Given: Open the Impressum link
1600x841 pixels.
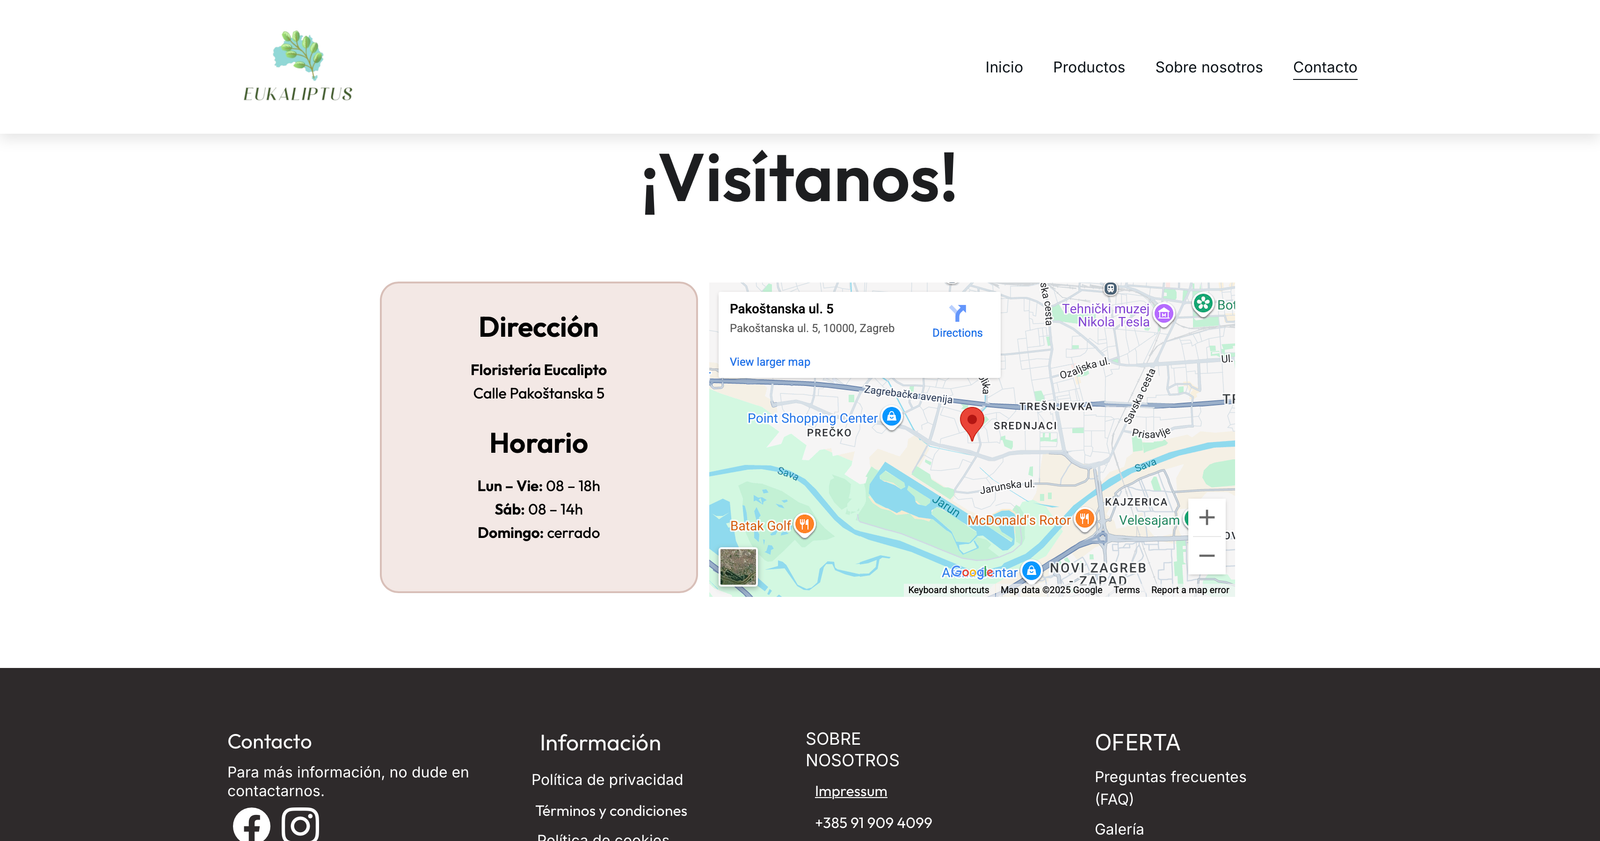Looking at the screenshot, I should click(850, 791).
